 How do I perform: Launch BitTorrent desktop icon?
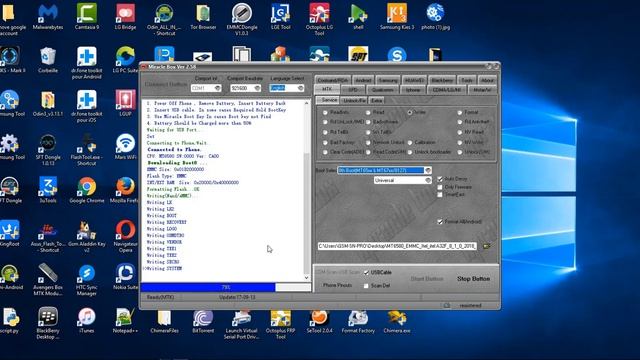click(203, 322)
